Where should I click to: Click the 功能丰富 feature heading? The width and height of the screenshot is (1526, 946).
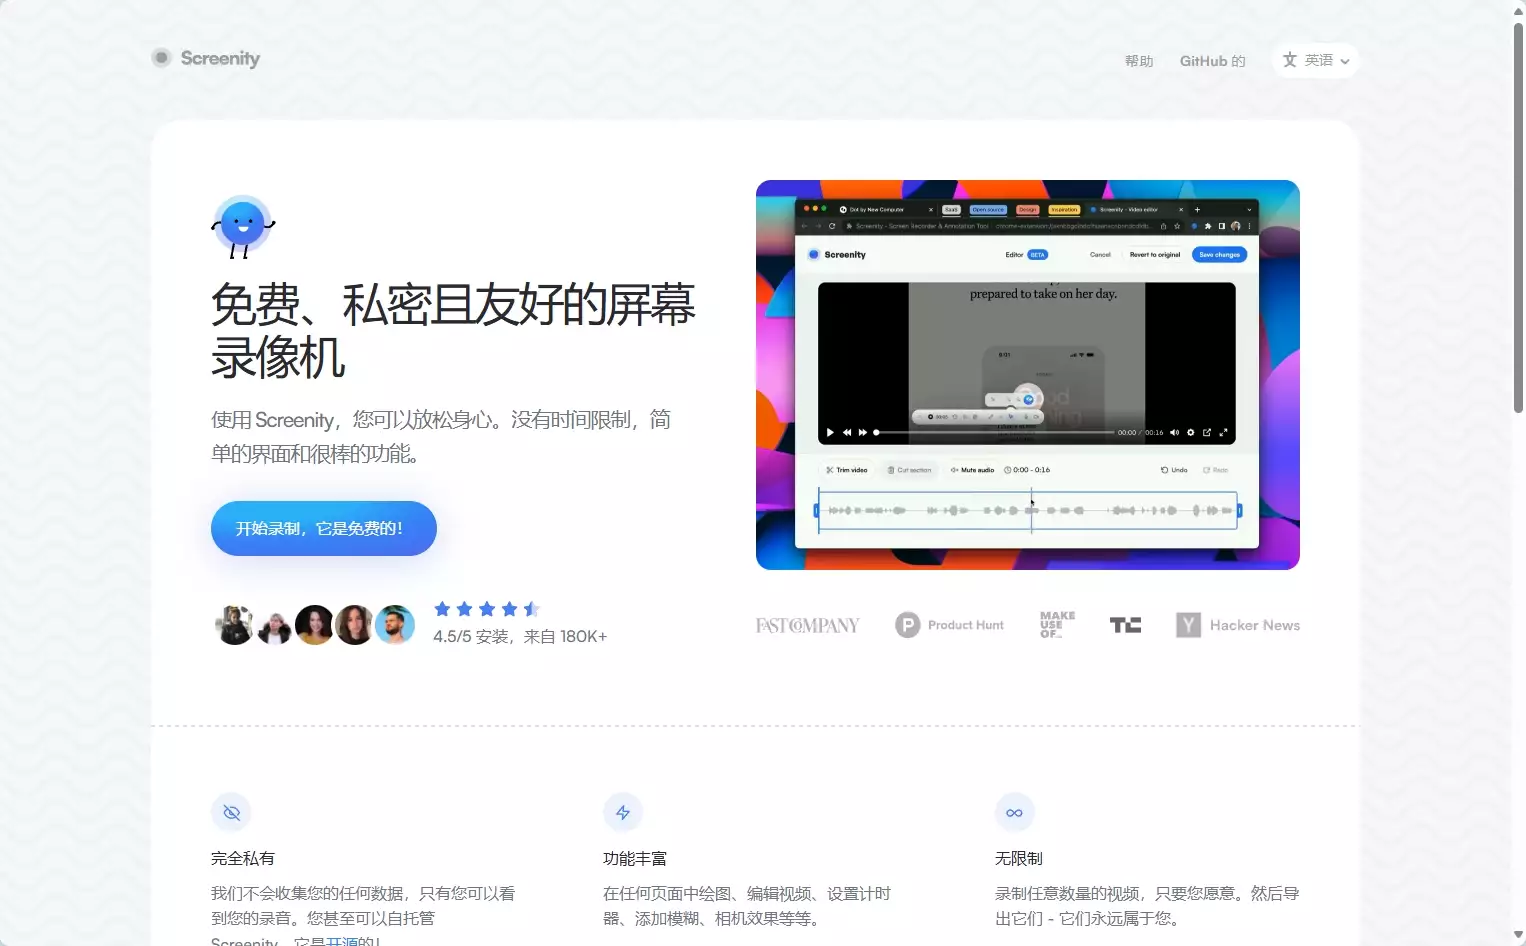pos(635,858)
